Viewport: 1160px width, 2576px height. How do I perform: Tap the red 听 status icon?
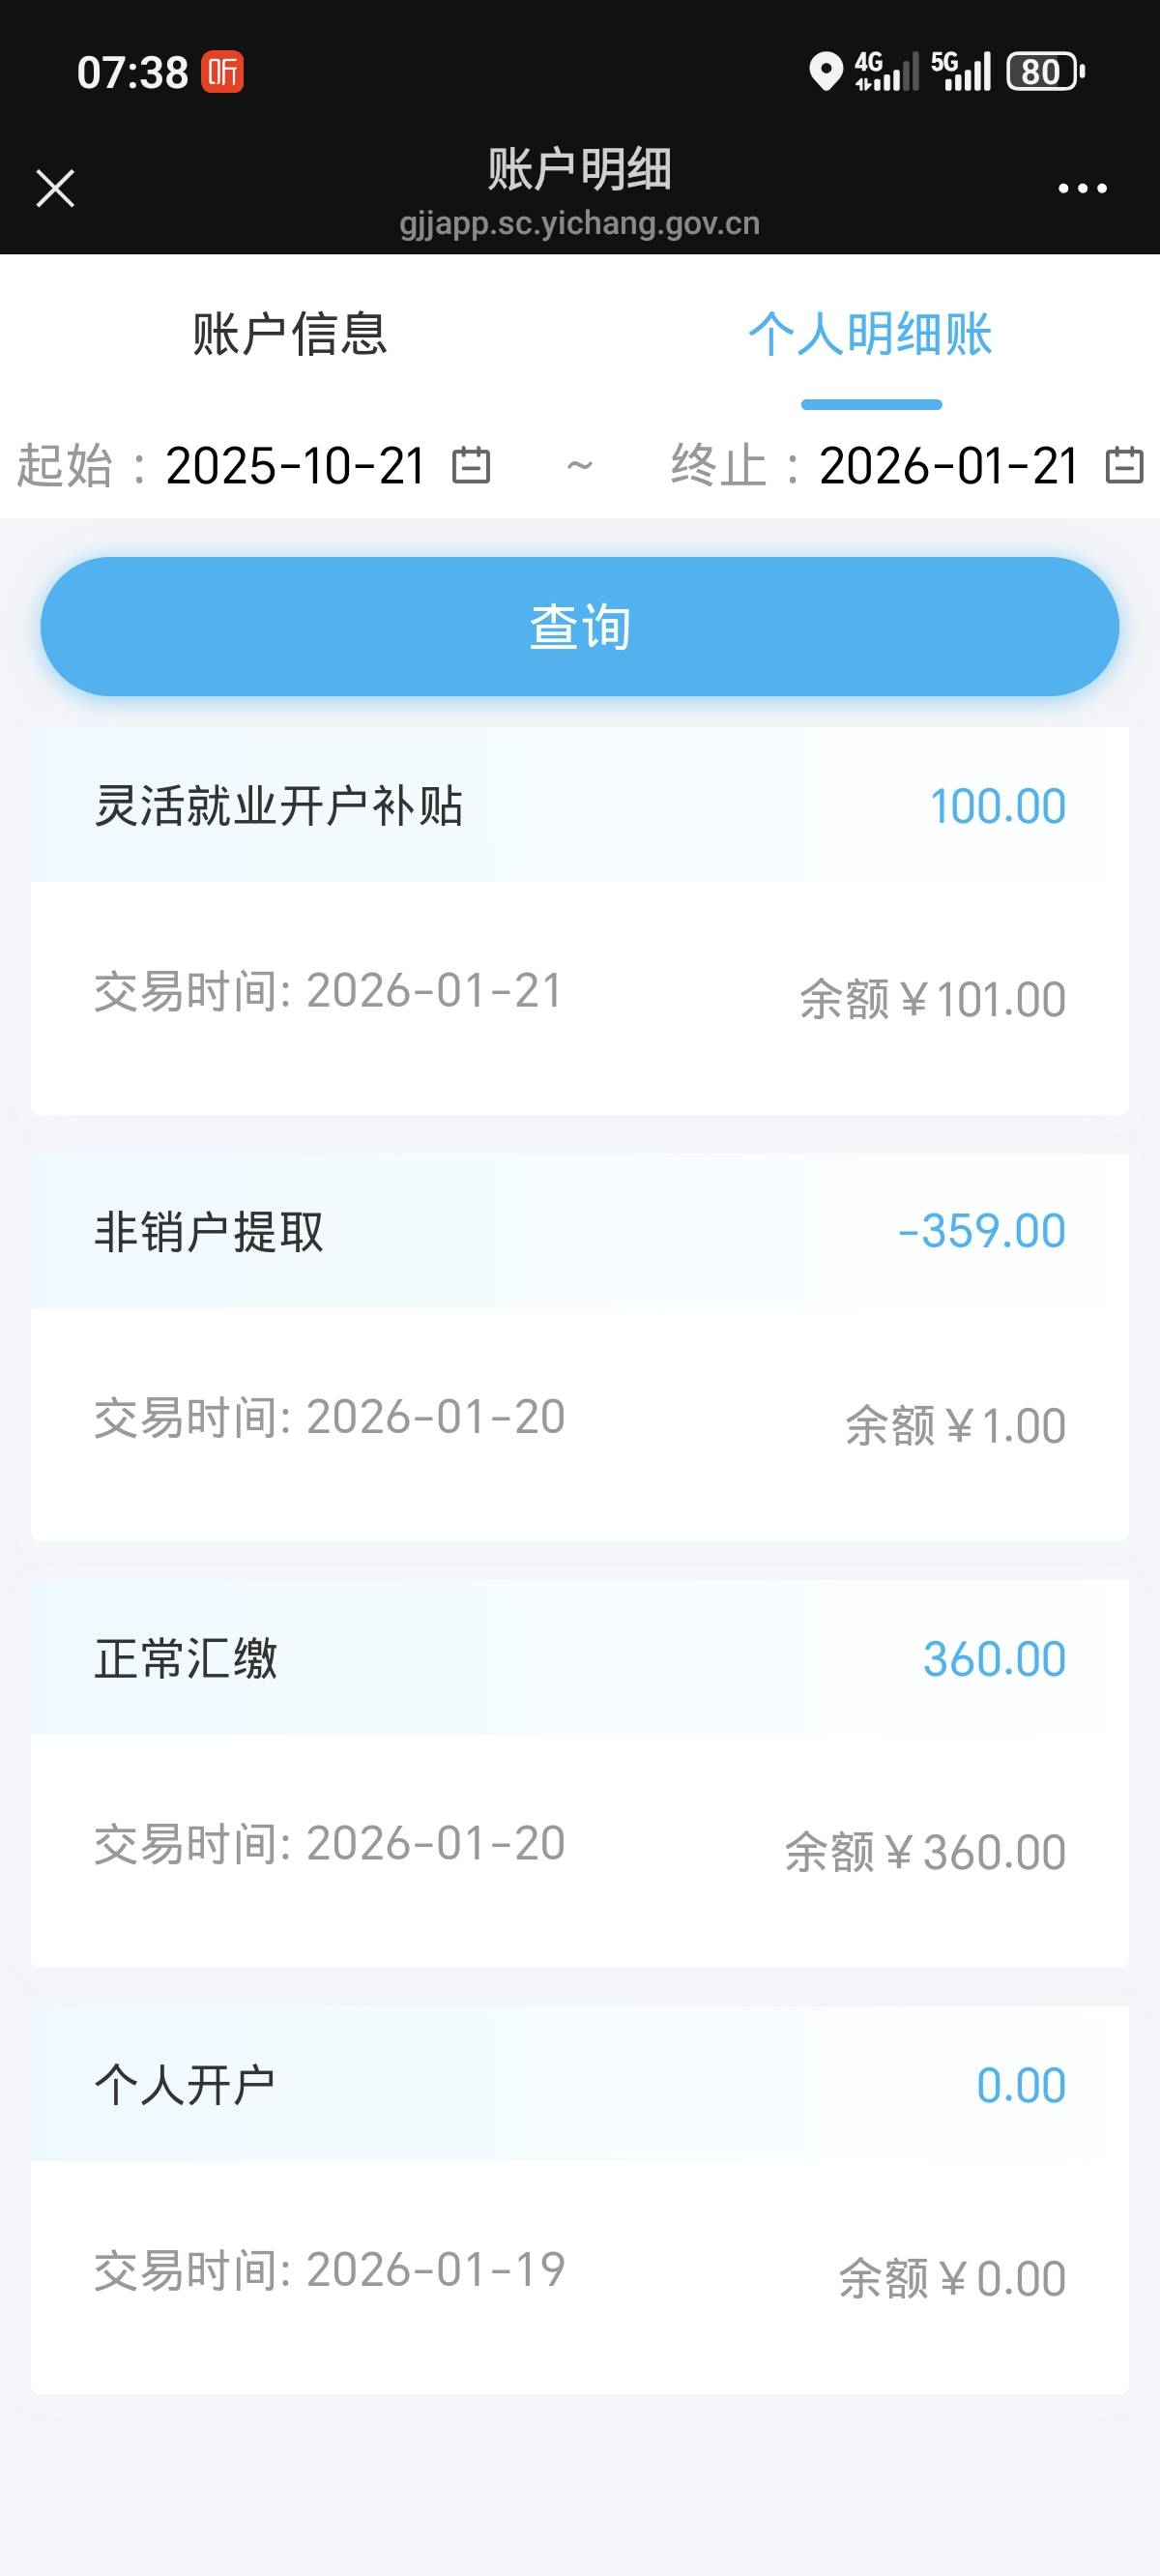point(222,72)
